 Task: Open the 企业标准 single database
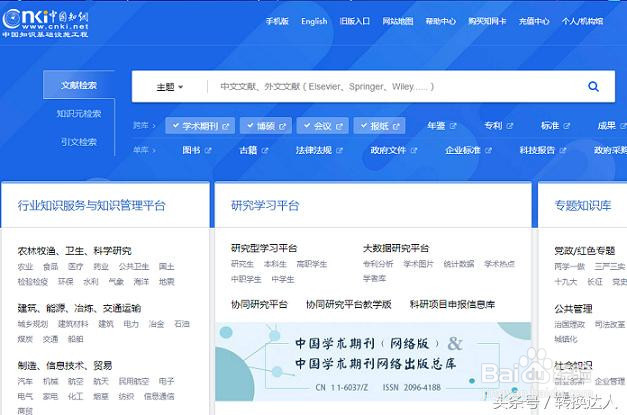click(x=463, y=150)
